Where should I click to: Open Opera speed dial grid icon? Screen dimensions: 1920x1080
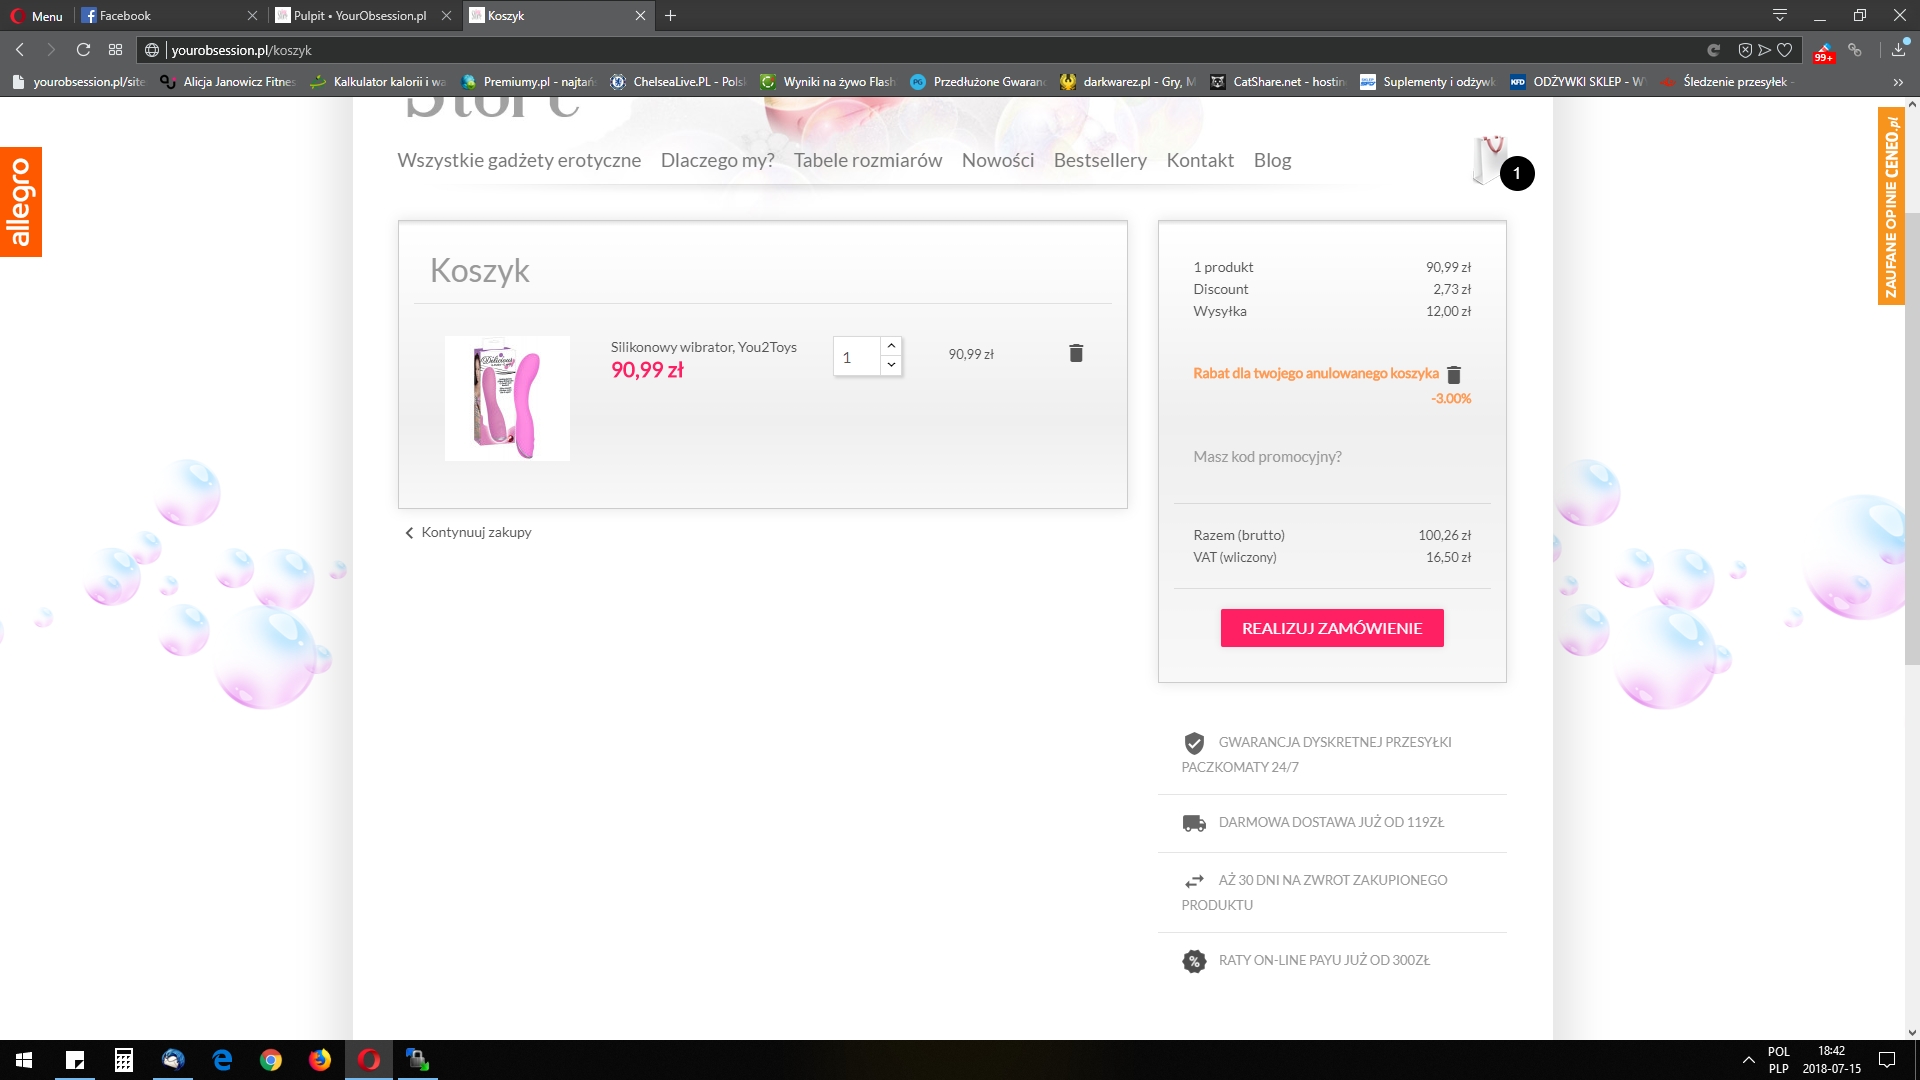[x=116, y=50]
